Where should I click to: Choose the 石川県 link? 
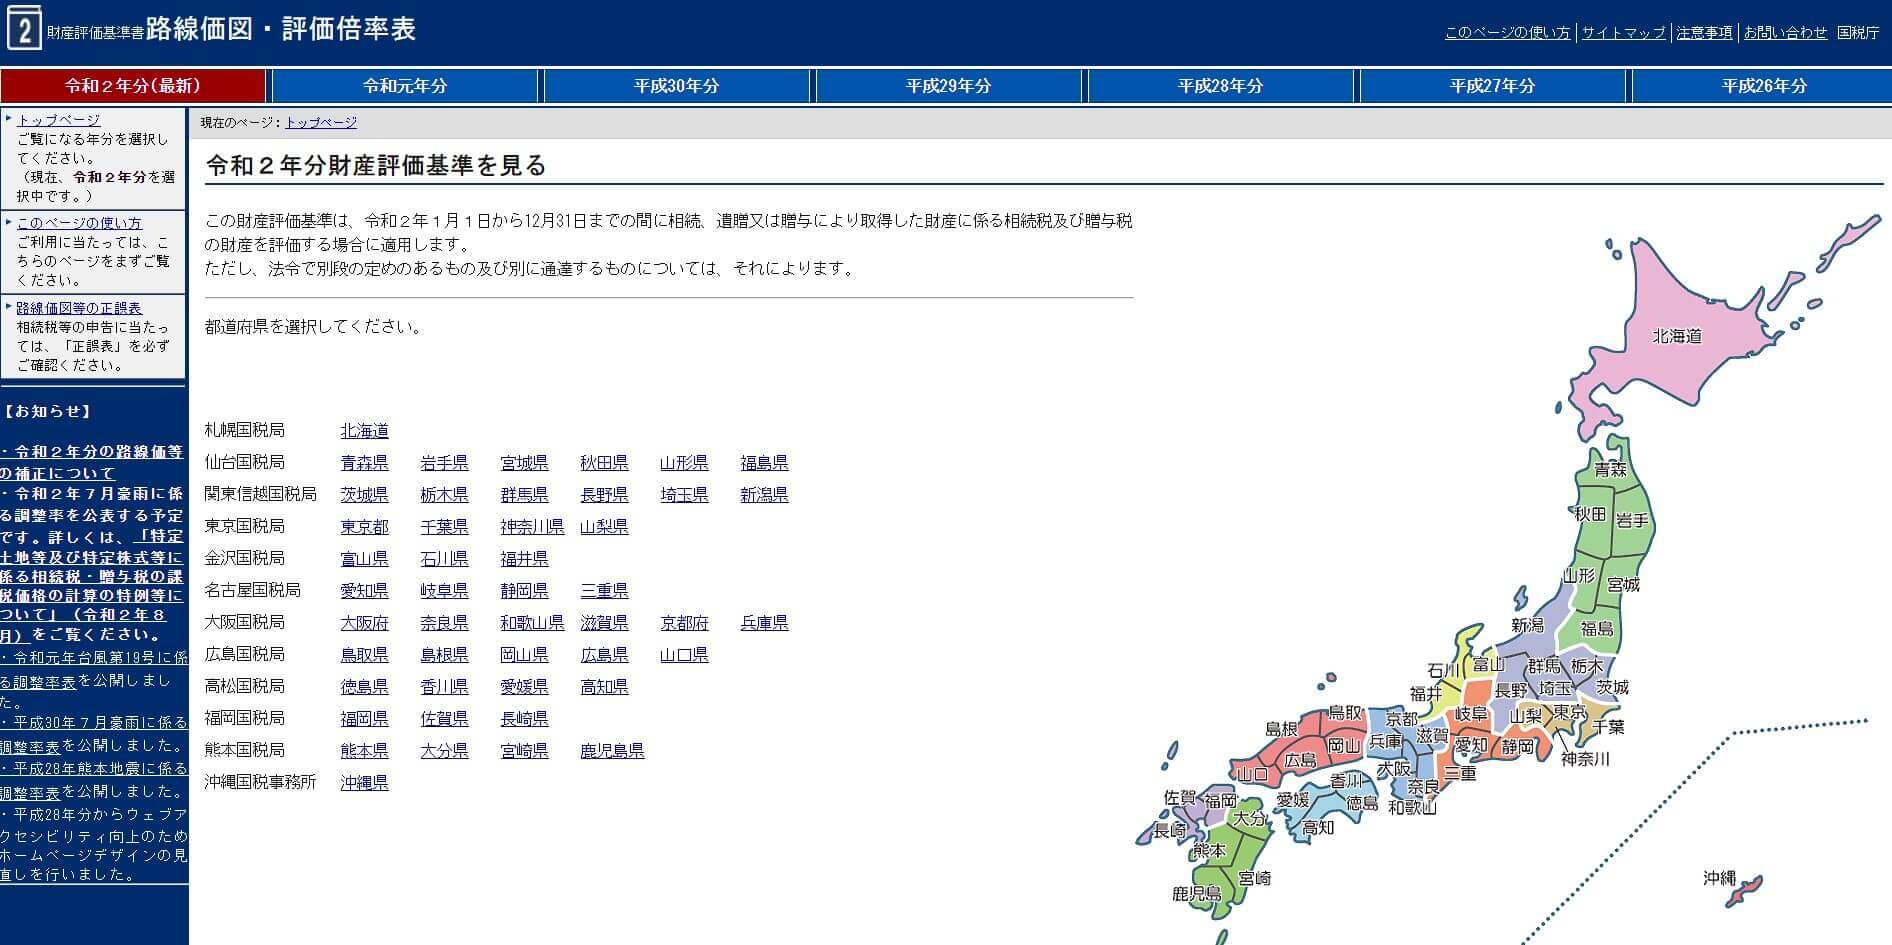point(444,559)
